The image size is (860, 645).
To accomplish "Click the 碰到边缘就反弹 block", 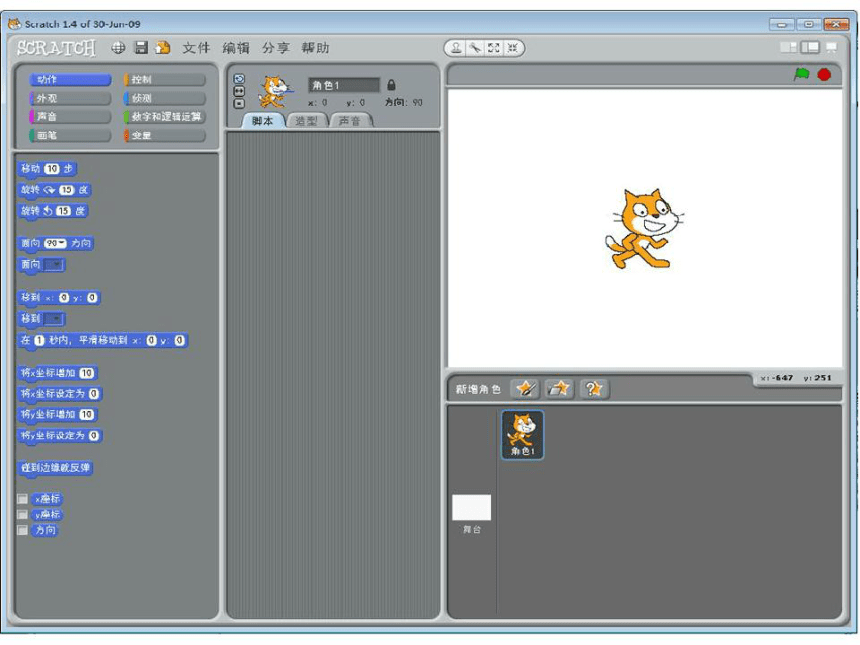I will coord(55,468).
